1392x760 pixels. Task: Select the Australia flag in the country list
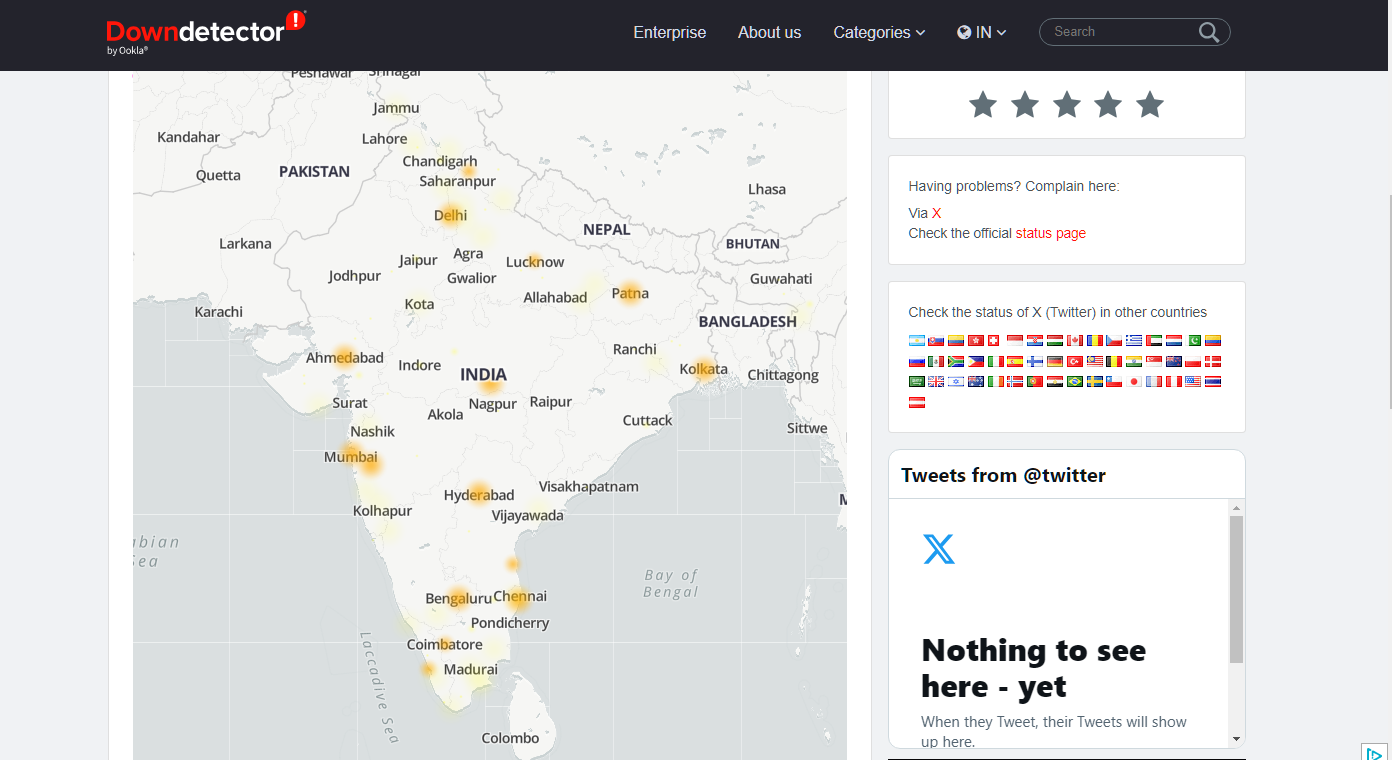(x=974, y=382)
